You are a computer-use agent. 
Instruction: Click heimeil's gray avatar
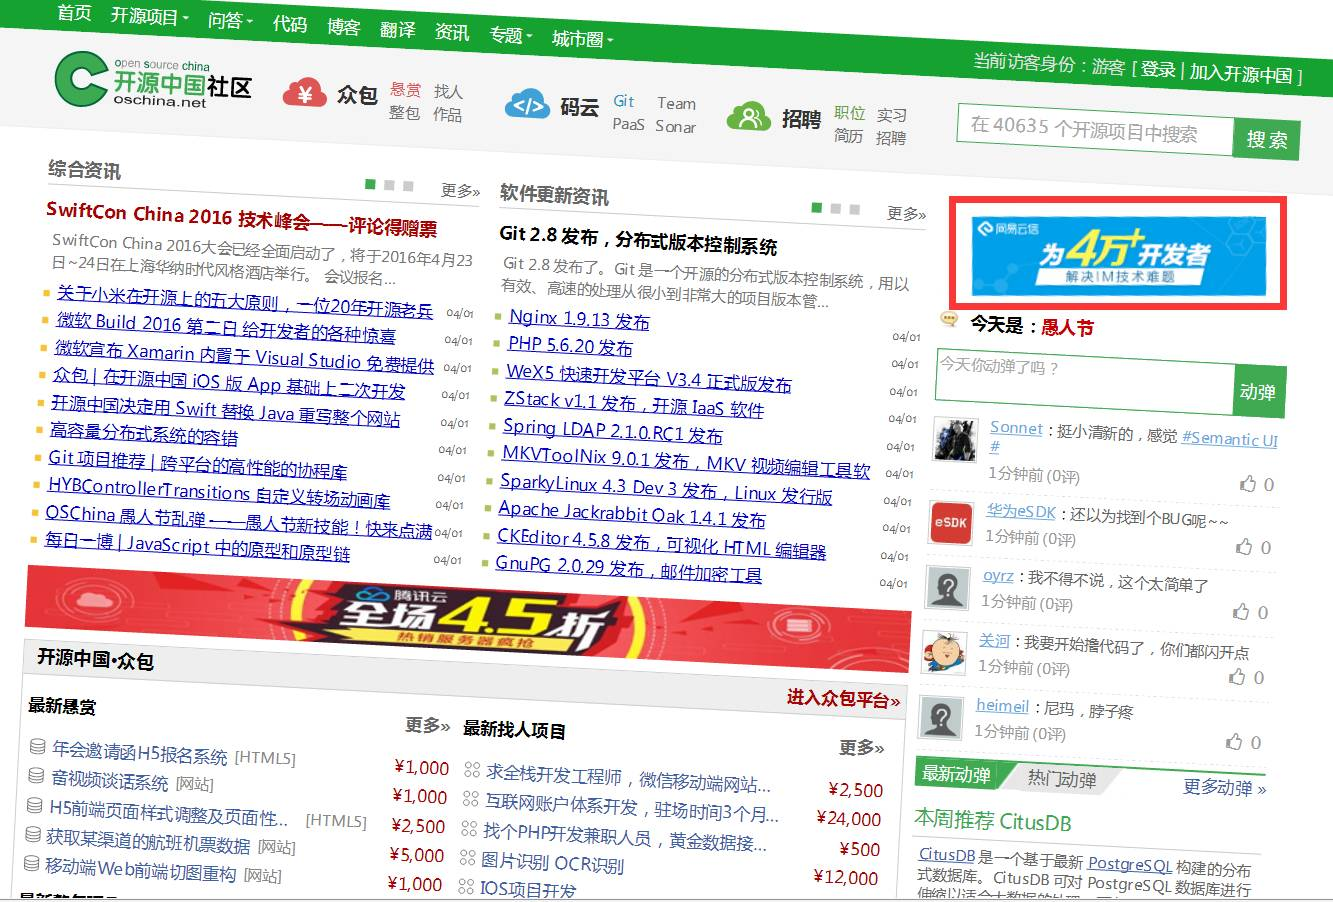pyautogui.click(x=940, y=718)
